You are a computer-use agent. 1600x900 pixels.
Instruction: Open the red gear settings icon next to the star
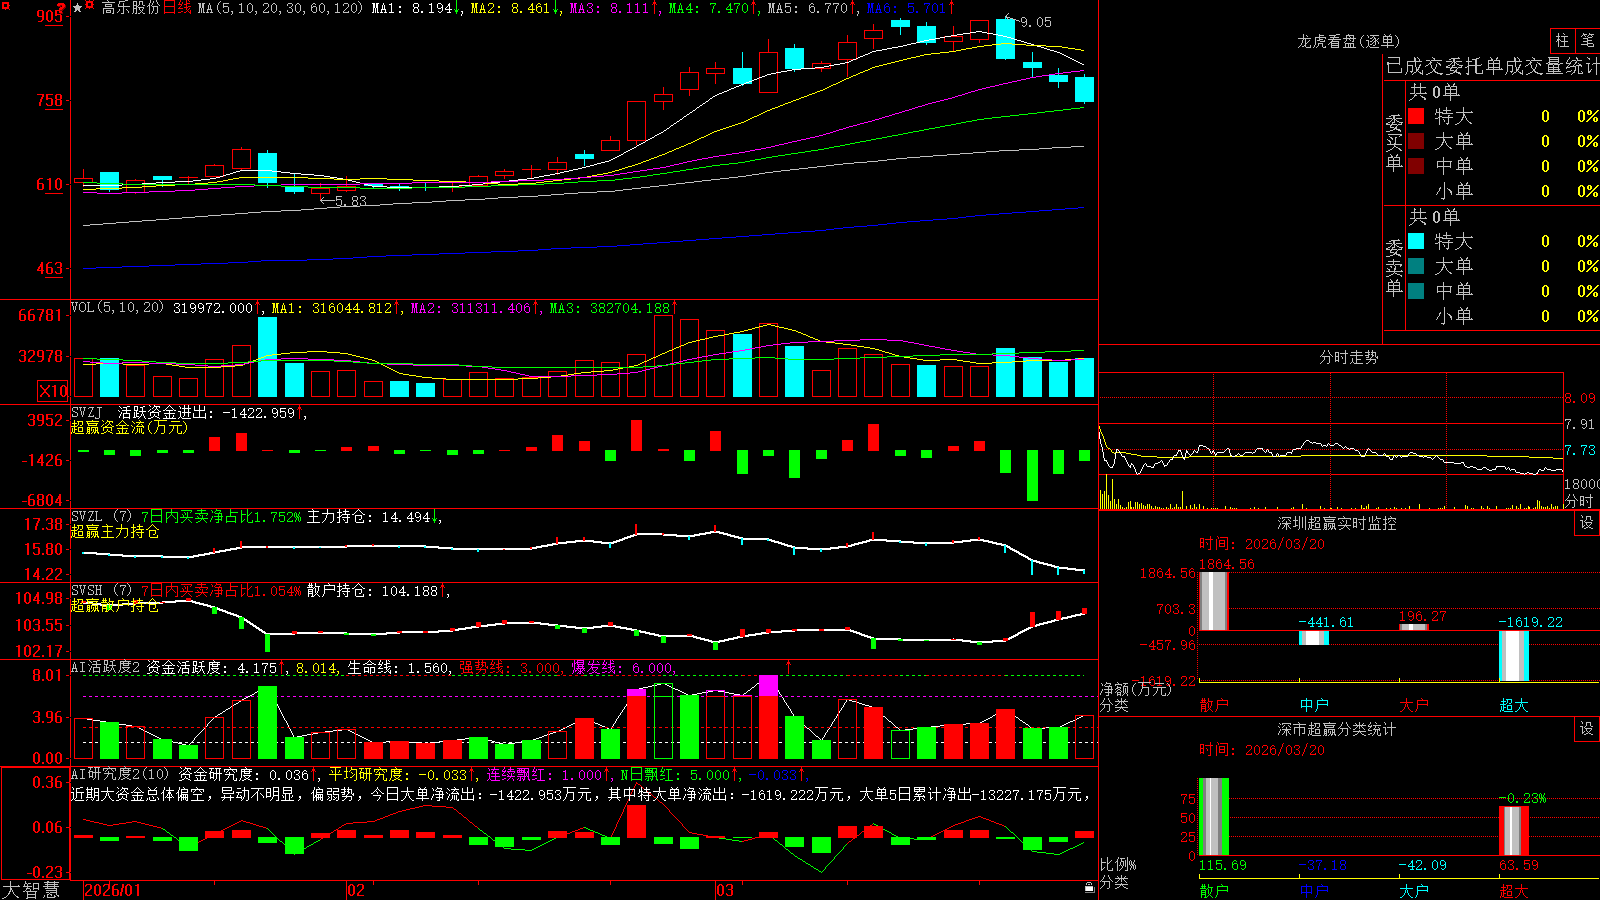(90, 7)
